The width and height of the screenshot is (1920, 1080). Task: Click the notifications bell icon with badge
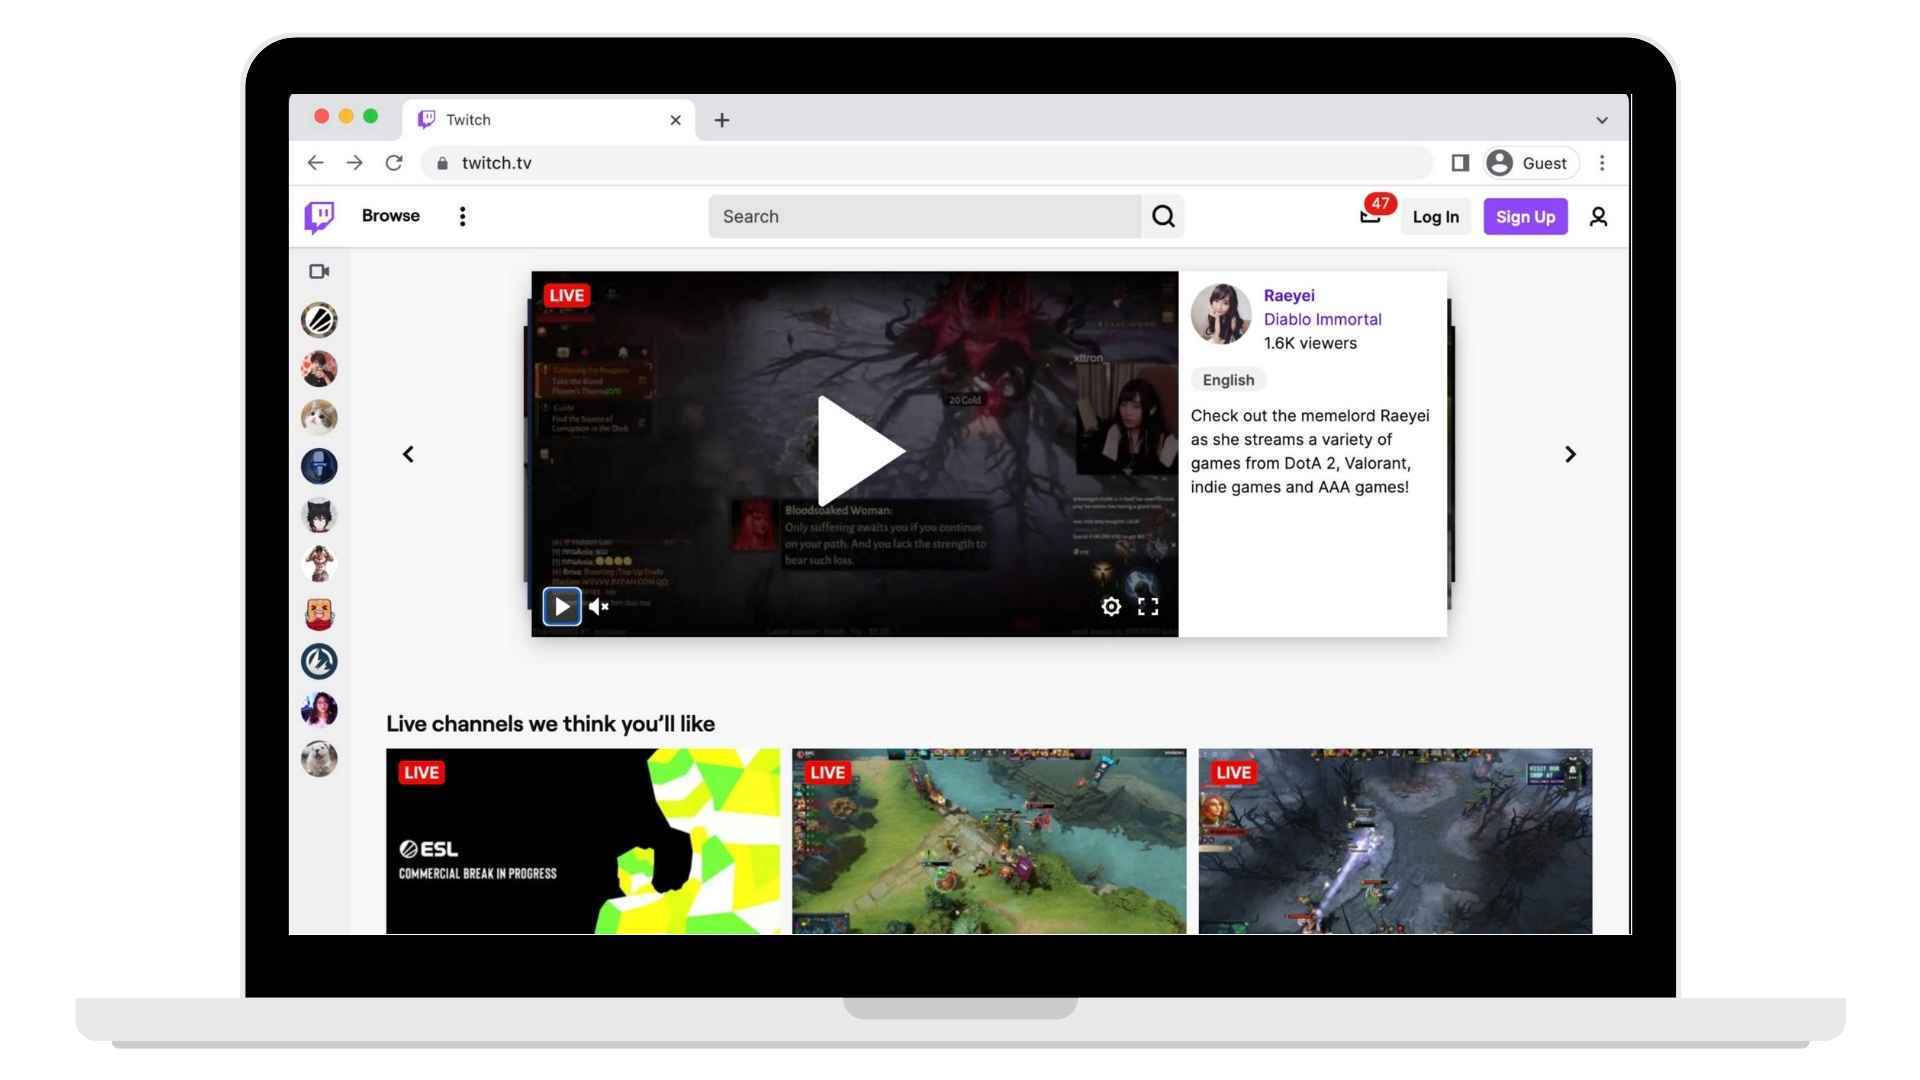(1371, 215)
